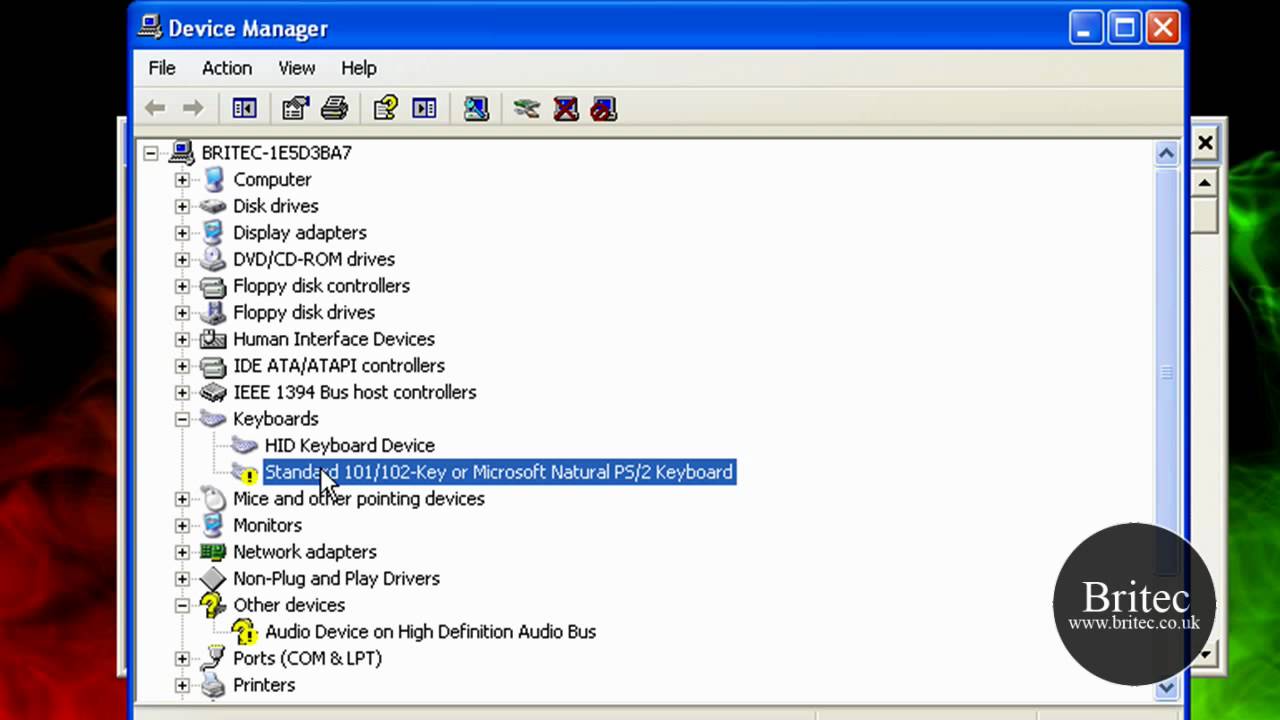Expand the Computer node

(x=182, y=180)
